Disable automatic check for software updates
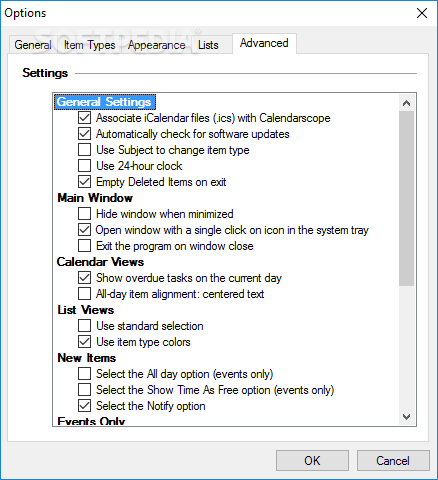This screenshot has height=480, width=438. [84, 134]
